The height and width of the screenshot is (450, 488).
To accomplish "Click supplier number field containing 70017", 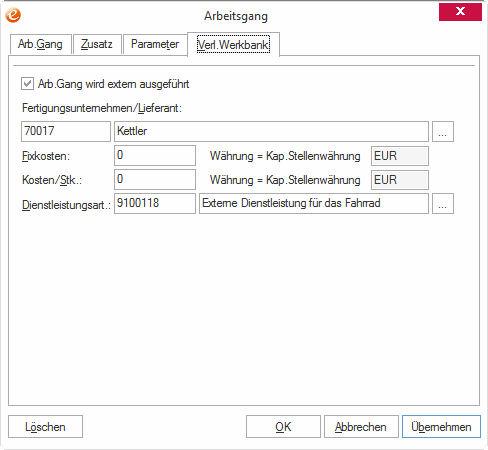I will point(66,131).
